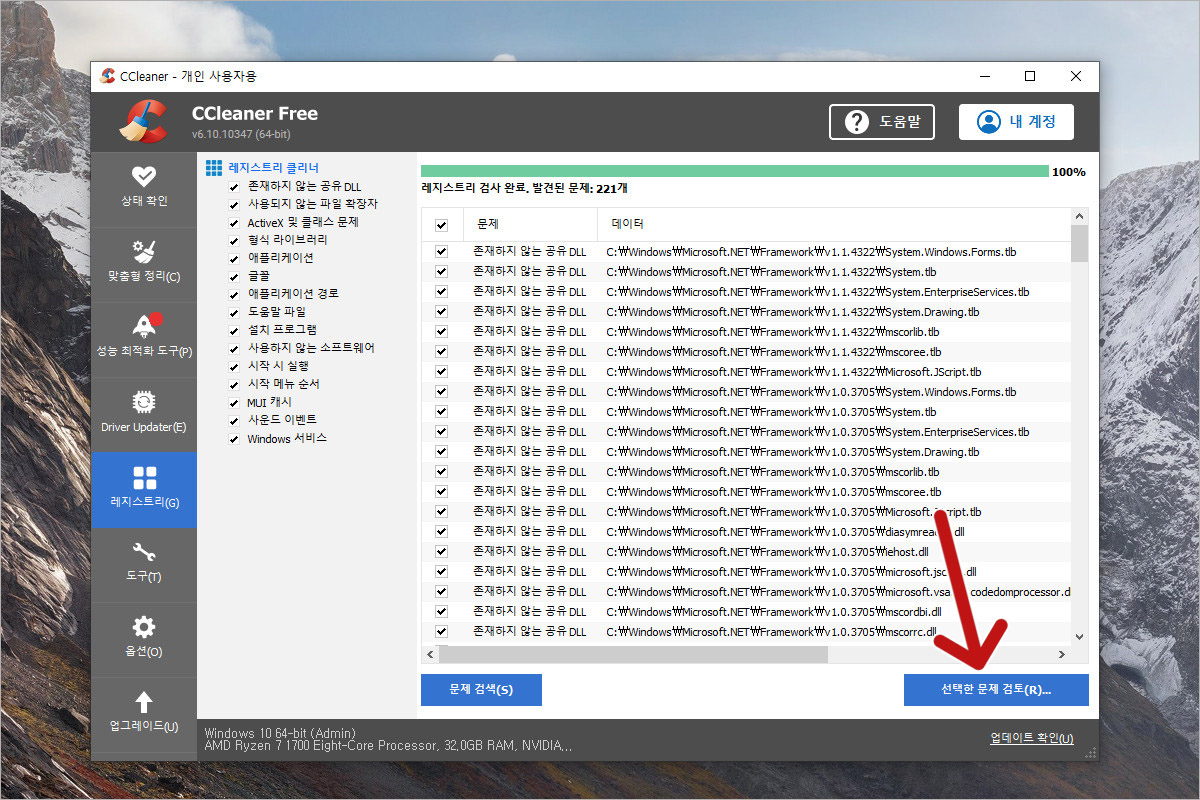Viewport: 1200px width, 800px height.
Task: Toggle MUI 캐시 checkbox
Action: click(x=234, y=403)
